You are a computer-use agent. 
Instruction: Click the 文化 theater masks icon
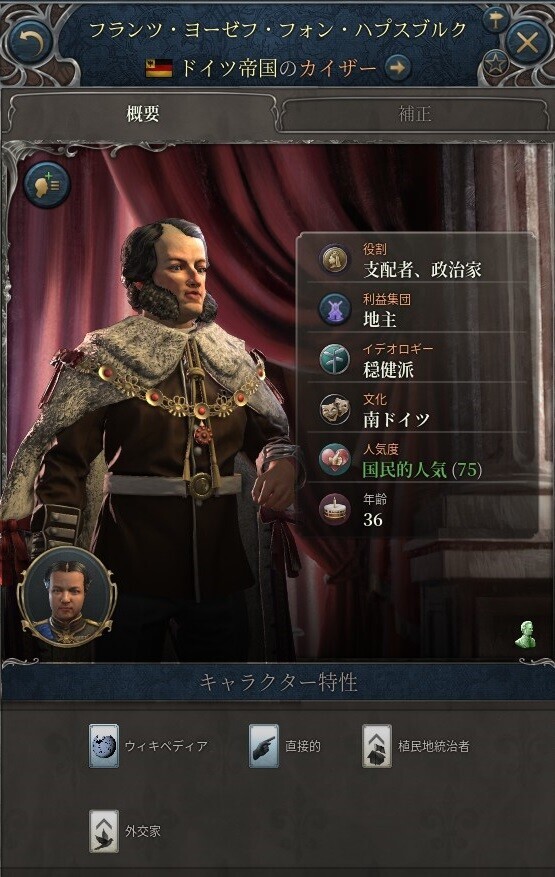coord(334,409)
